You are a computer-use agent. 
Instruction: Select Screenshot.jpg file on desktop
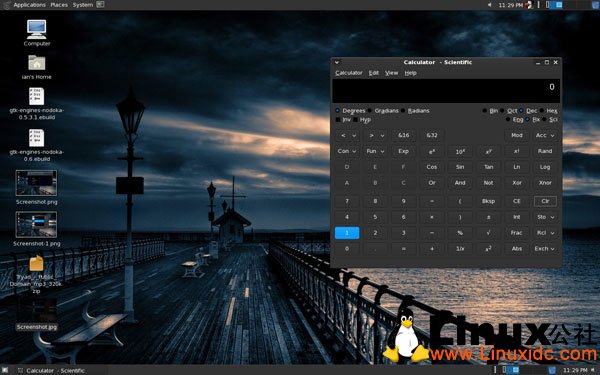pyautogui.click(x=37, y=315)
